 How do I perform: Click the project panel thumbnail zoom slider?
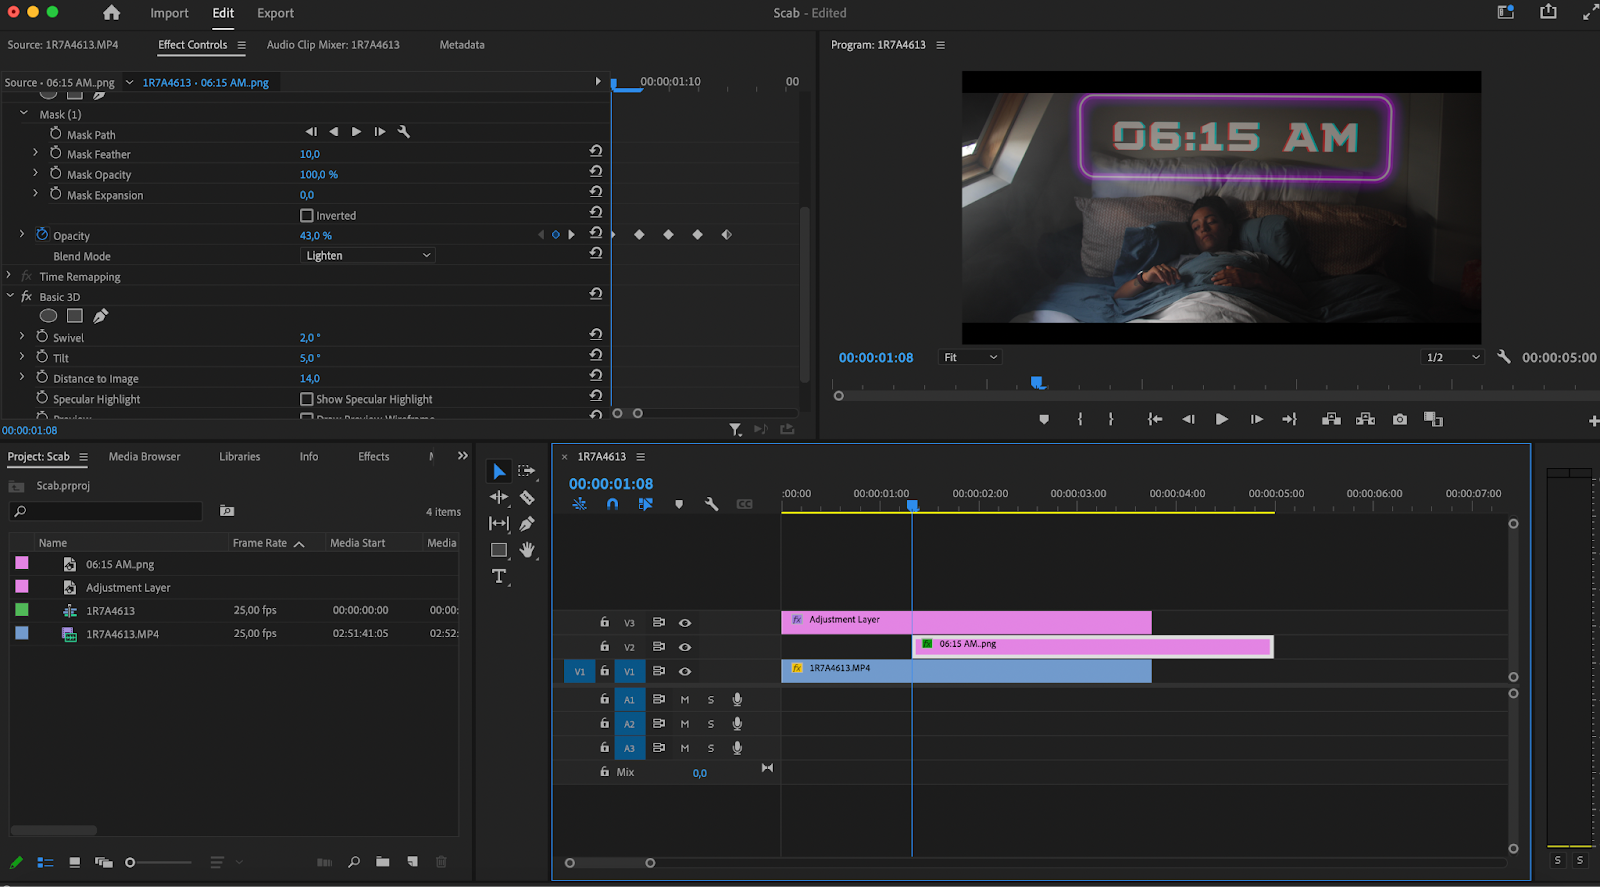coord(130,862)
